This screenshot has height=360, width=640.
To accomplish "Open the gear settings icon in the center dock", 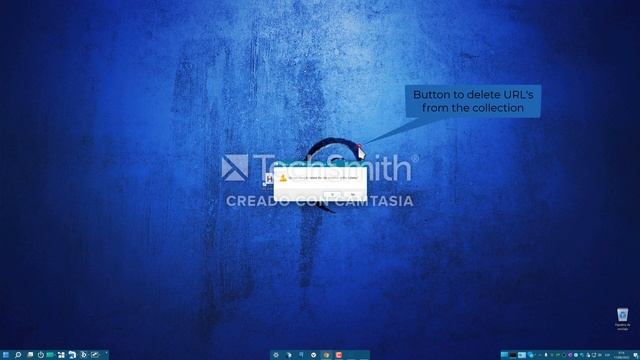I will [x=276, y=355].
